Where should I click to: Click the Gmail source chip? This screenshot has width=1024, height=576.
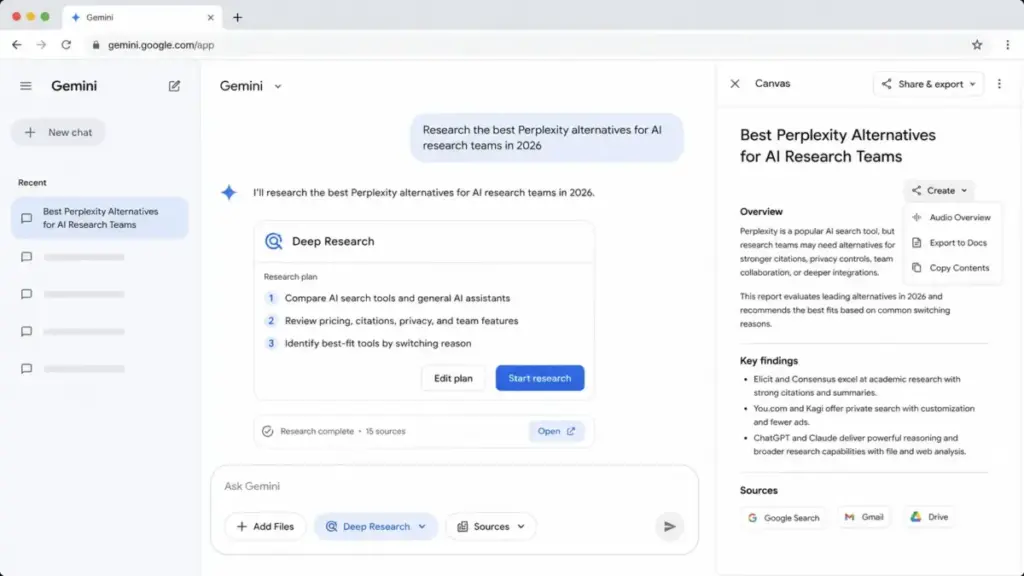[864, 517]
